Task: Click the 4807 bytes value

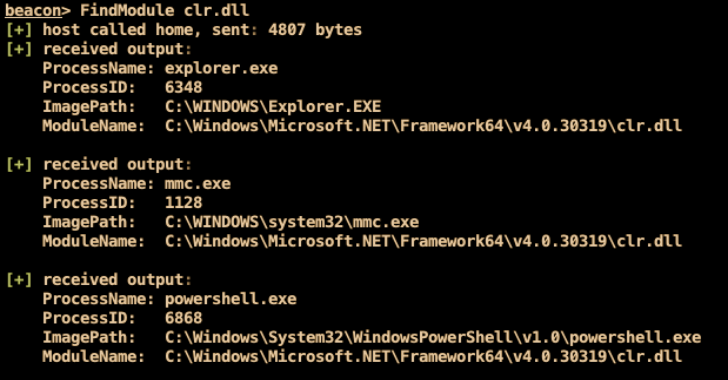Action: click(x=315, y=30)
